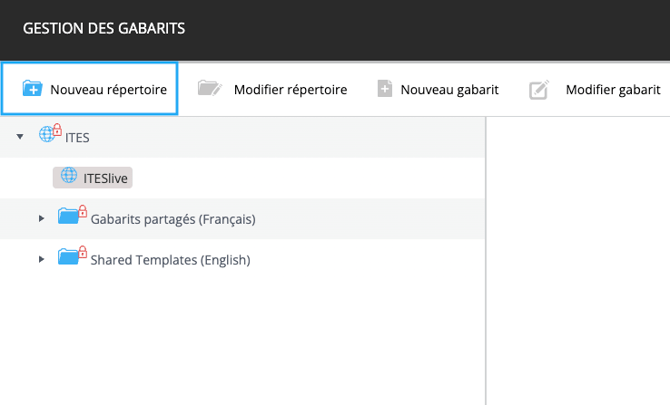
Task: Click the Nouveau gabarit document-plus icon
Action: tap(385, 89)
